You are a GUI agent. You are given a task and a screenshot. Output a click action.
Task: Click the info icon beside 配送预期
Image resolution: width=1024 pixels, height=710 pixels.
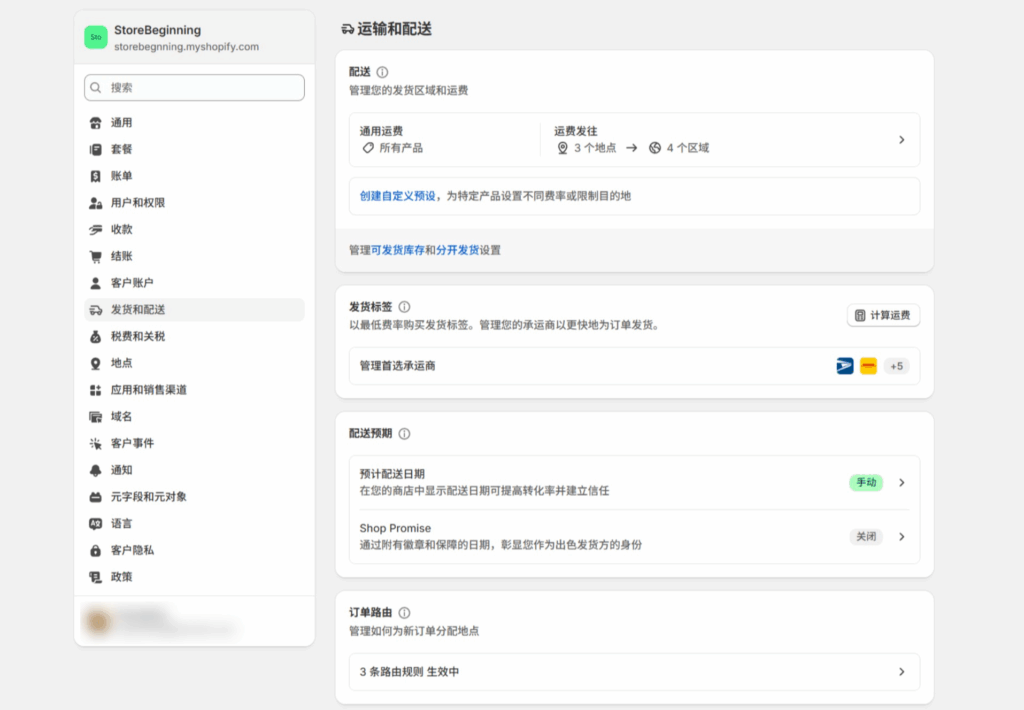(404, 434)
